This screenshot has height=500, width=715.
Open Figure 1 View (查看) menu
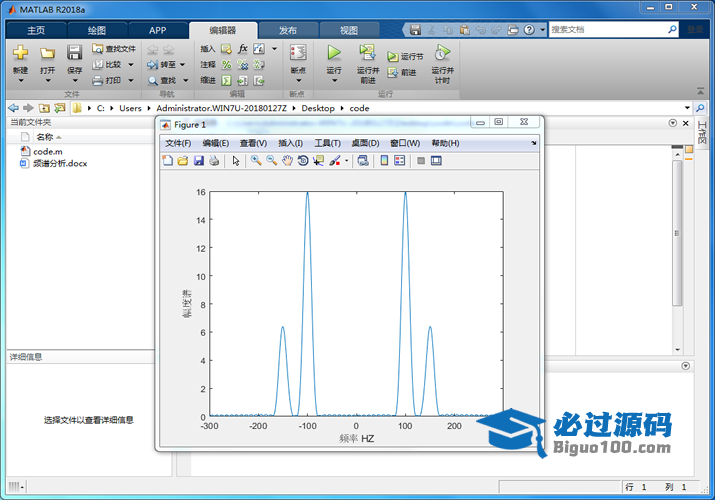[253, 143]
